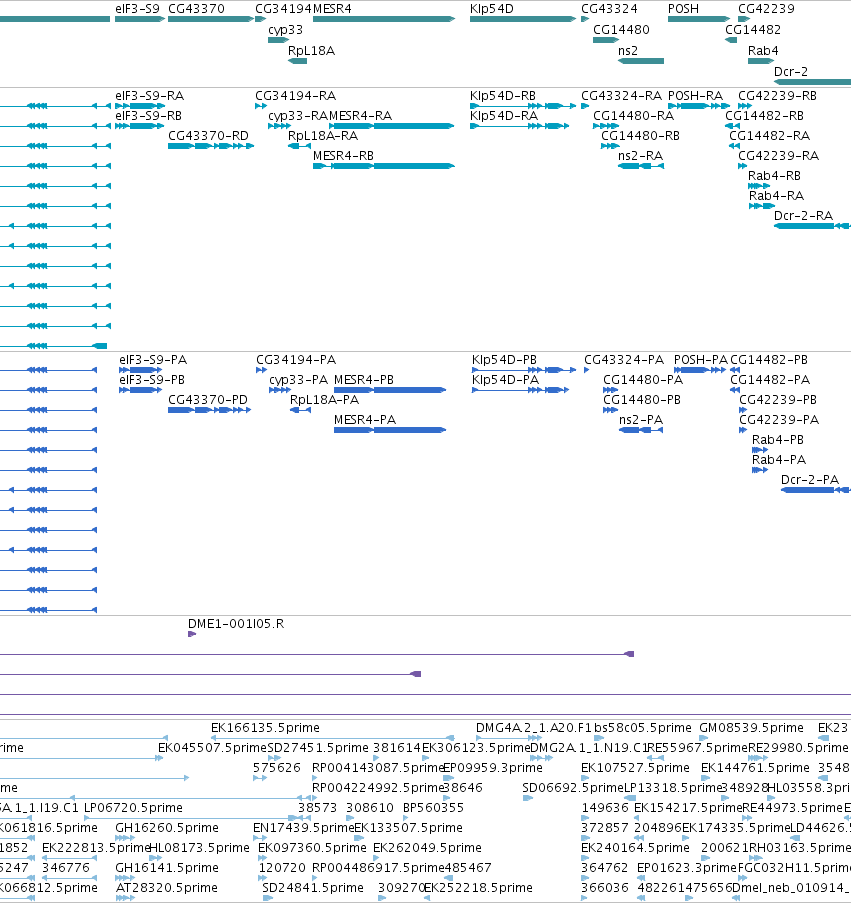Click the CG14482 gene glyph
The image size is (851, 903).
[731, 40]
